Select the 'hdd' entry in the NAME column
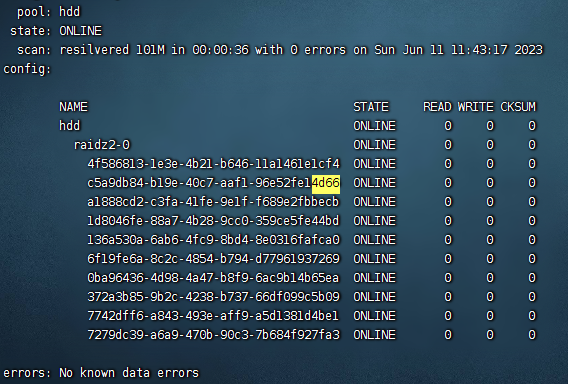 (x=70, y=126)
